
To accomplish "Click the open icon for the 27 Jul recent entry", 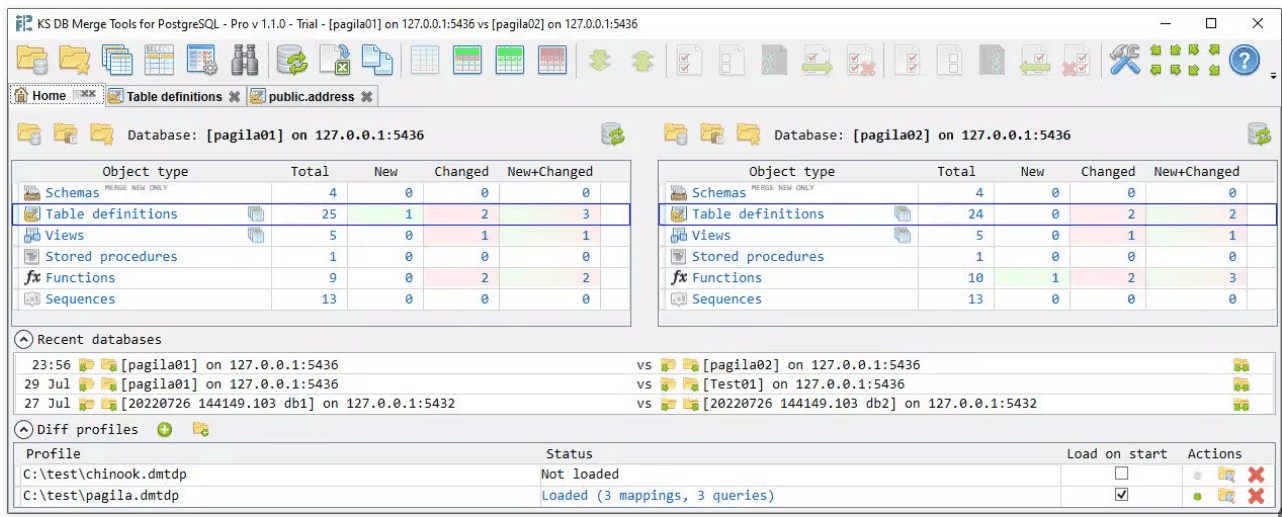I will (x=1241, y=404).
